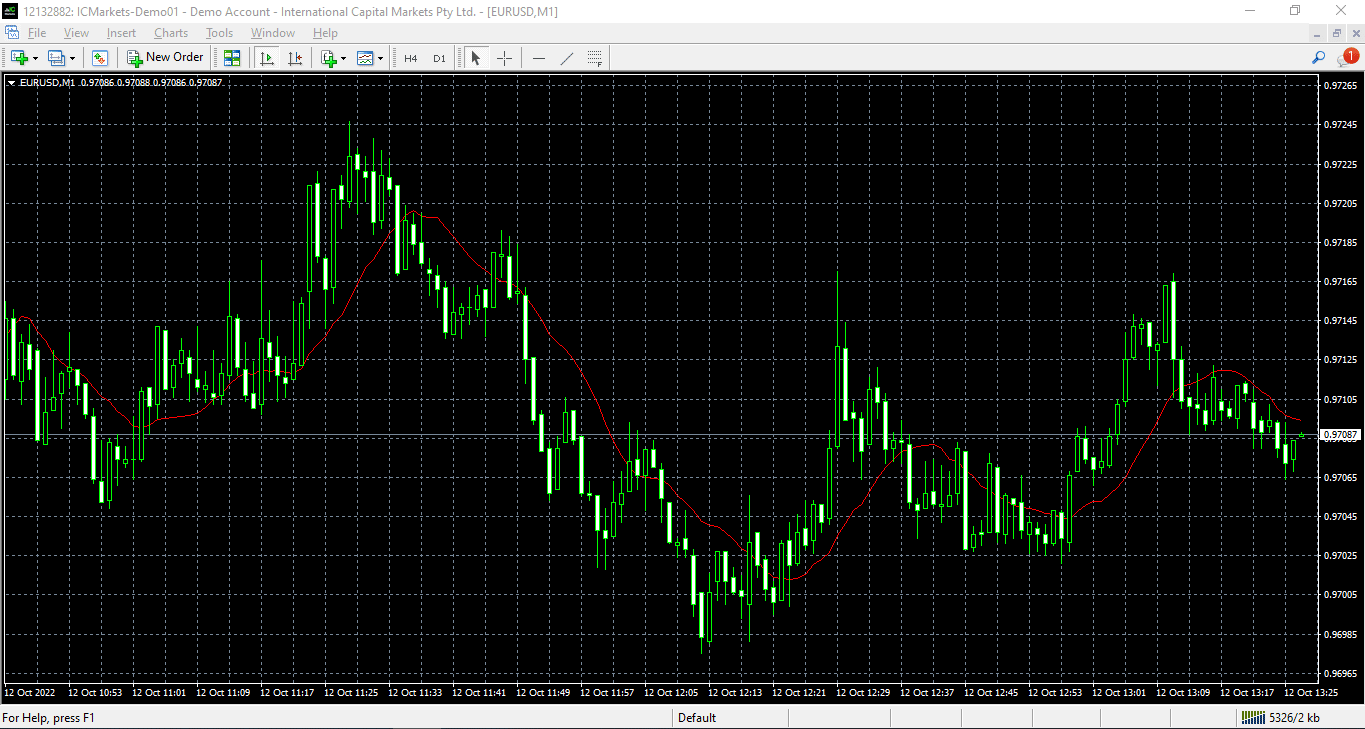Switch to the D1 timeframe

click(x=439, y=58)
